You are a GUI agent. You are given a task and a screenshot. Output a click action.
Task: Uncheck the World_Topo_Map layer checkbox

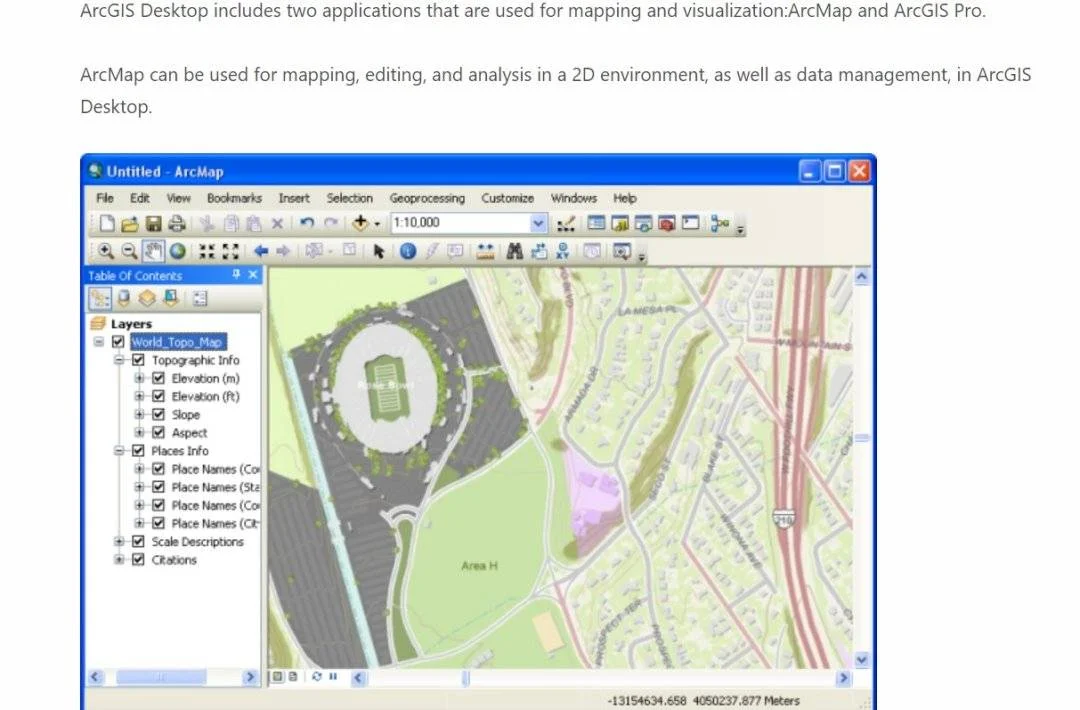118,342
